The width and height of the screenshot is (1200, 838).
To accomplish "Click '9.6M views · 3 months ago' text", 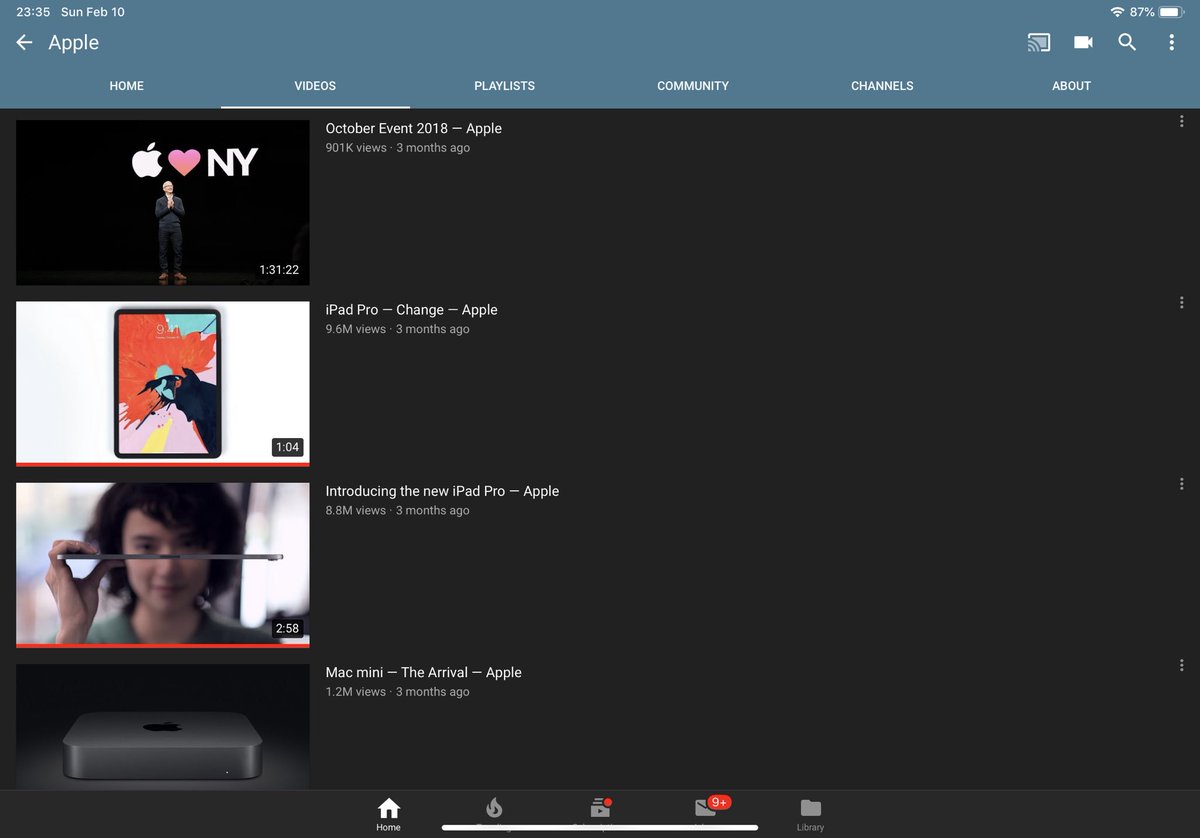I will (x=398, y=329).
